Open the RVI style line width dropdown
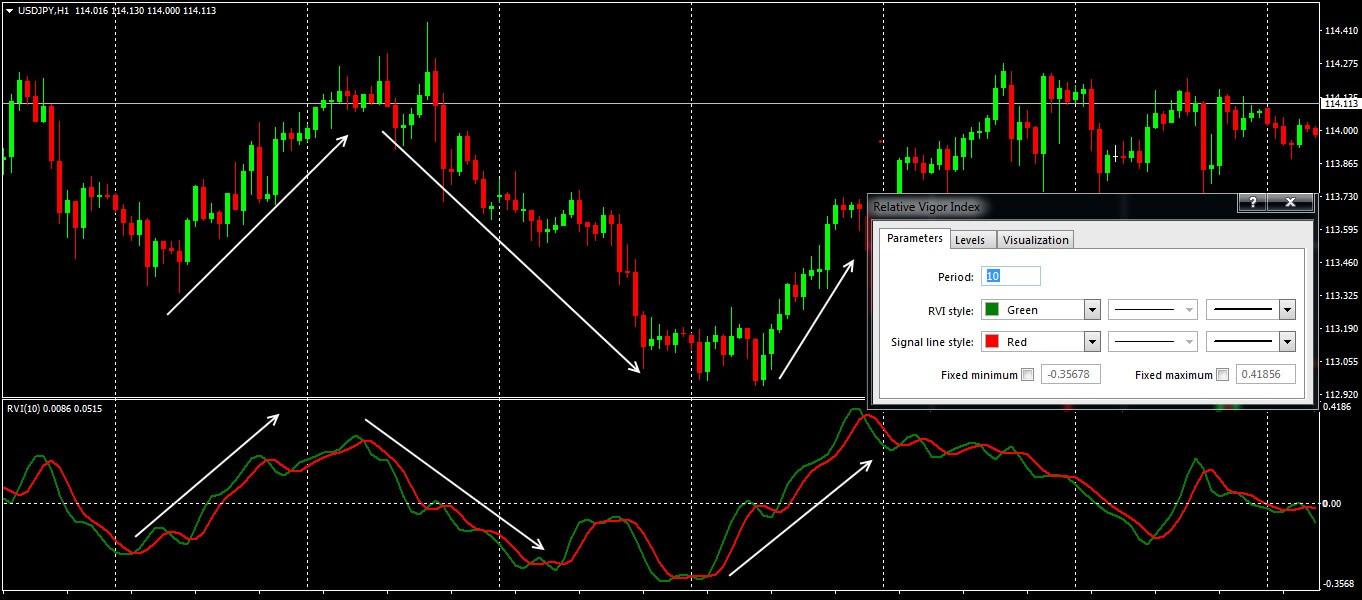 coord(1287,310)
